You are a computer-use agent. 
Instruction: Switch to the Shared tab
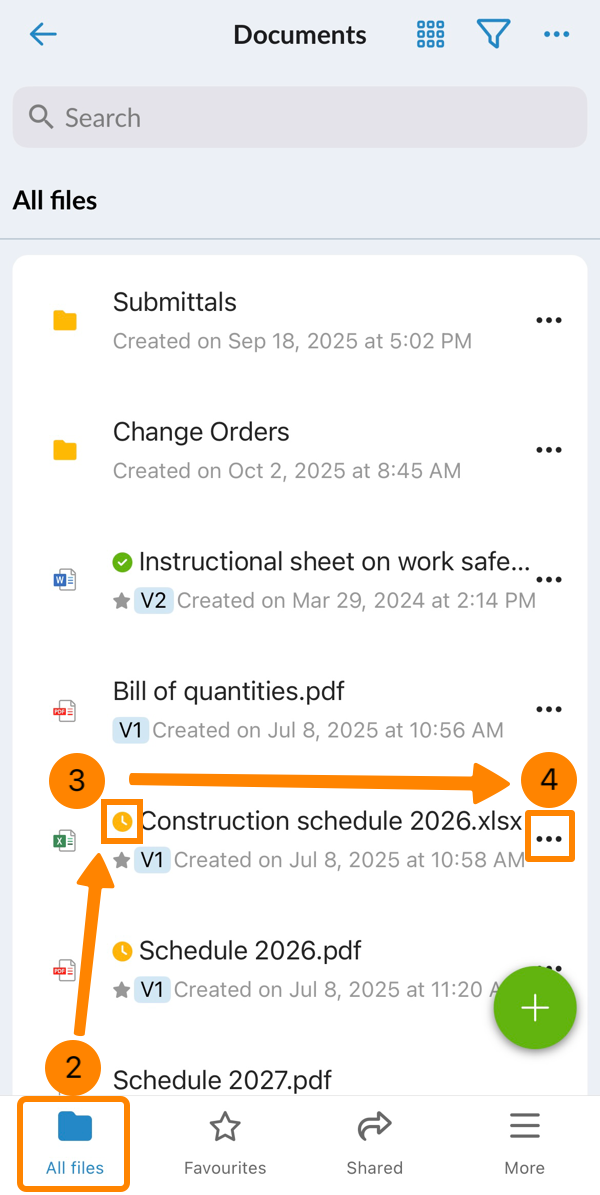tap(374, 1143)
